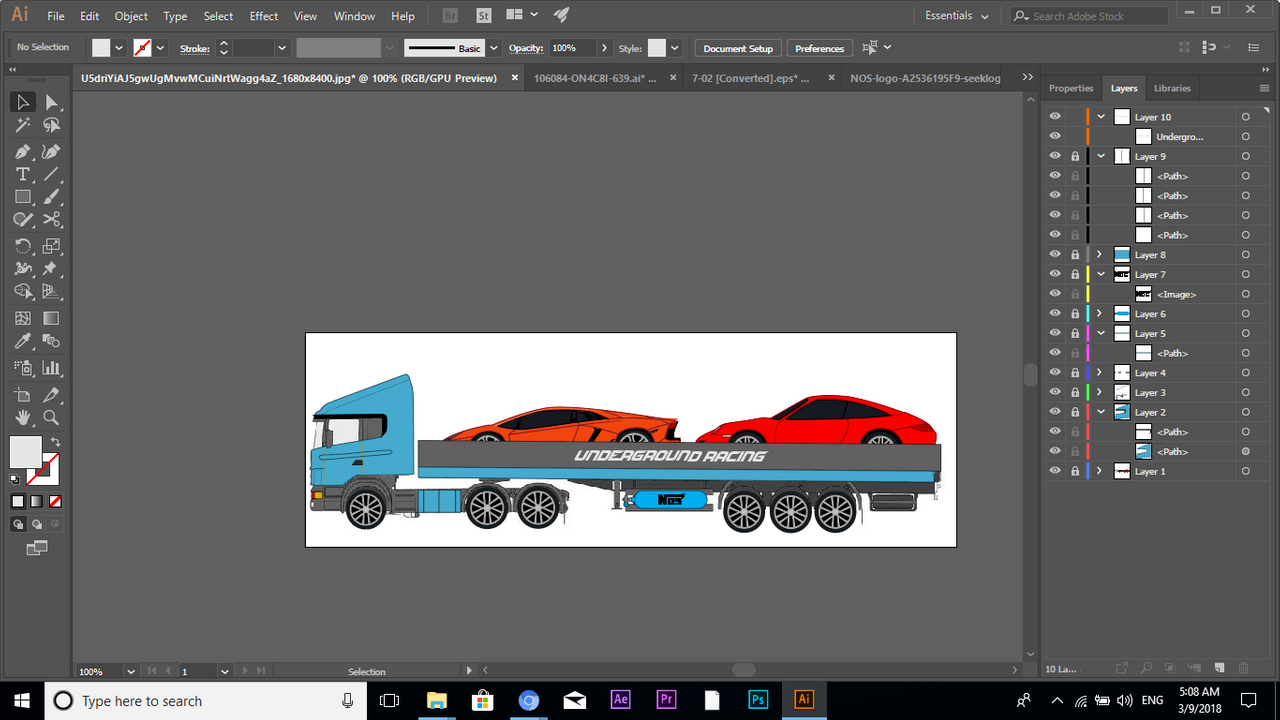Select the Scissors tool

[x=52, y=220]
